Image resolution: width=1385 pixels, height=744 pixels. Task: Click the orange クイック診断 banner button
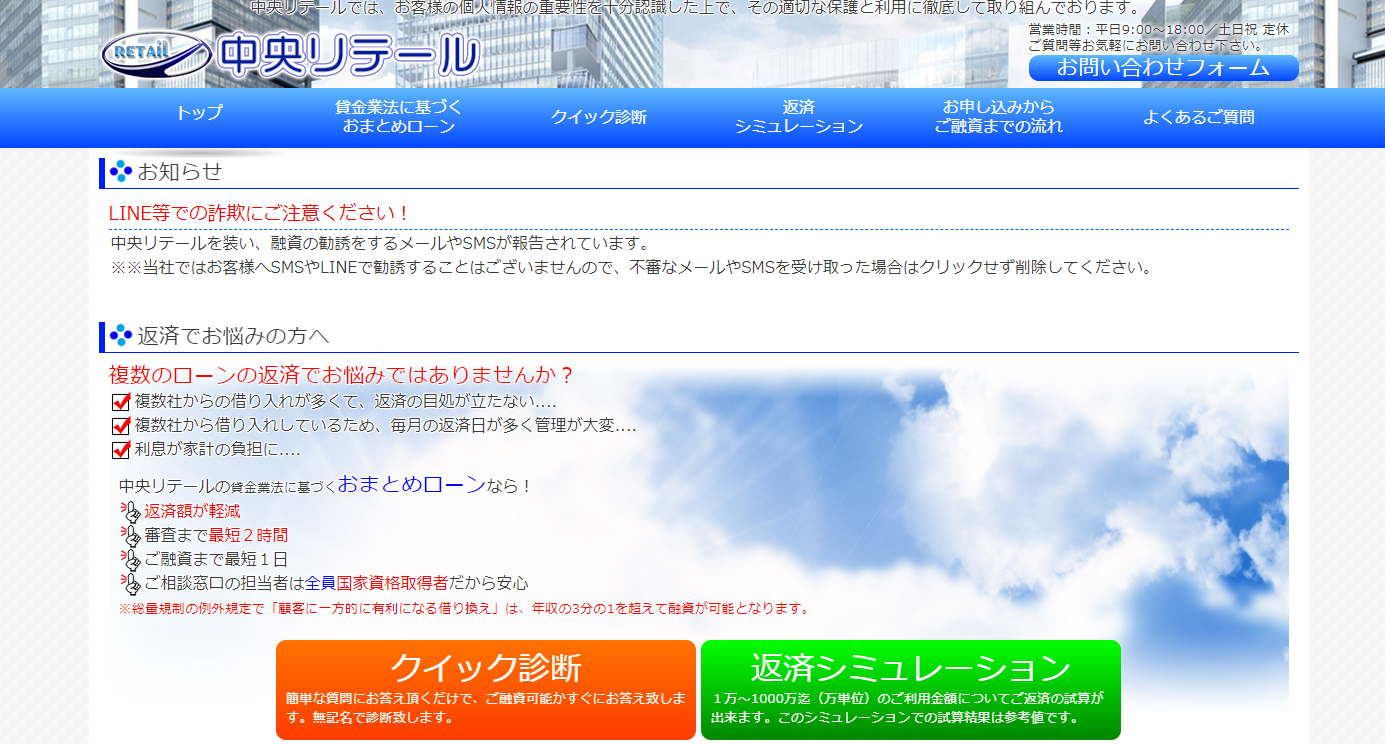pyautogui.click(x=485, y=690)
